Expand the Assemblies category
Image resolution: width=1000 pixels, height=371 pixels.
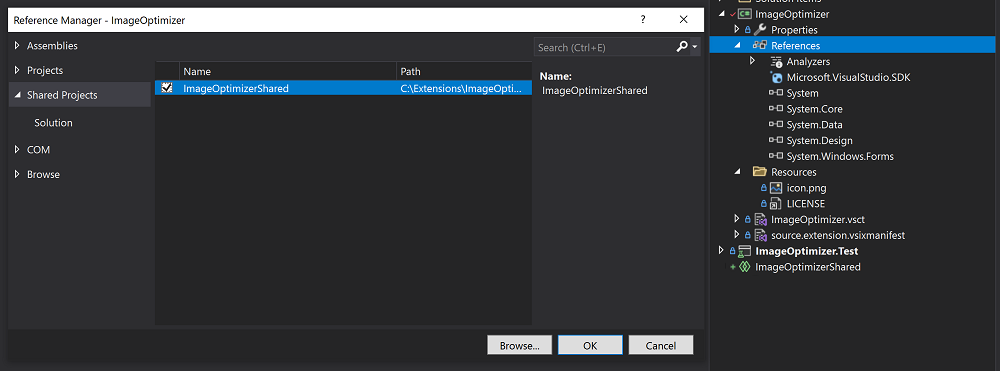(17, 46)
